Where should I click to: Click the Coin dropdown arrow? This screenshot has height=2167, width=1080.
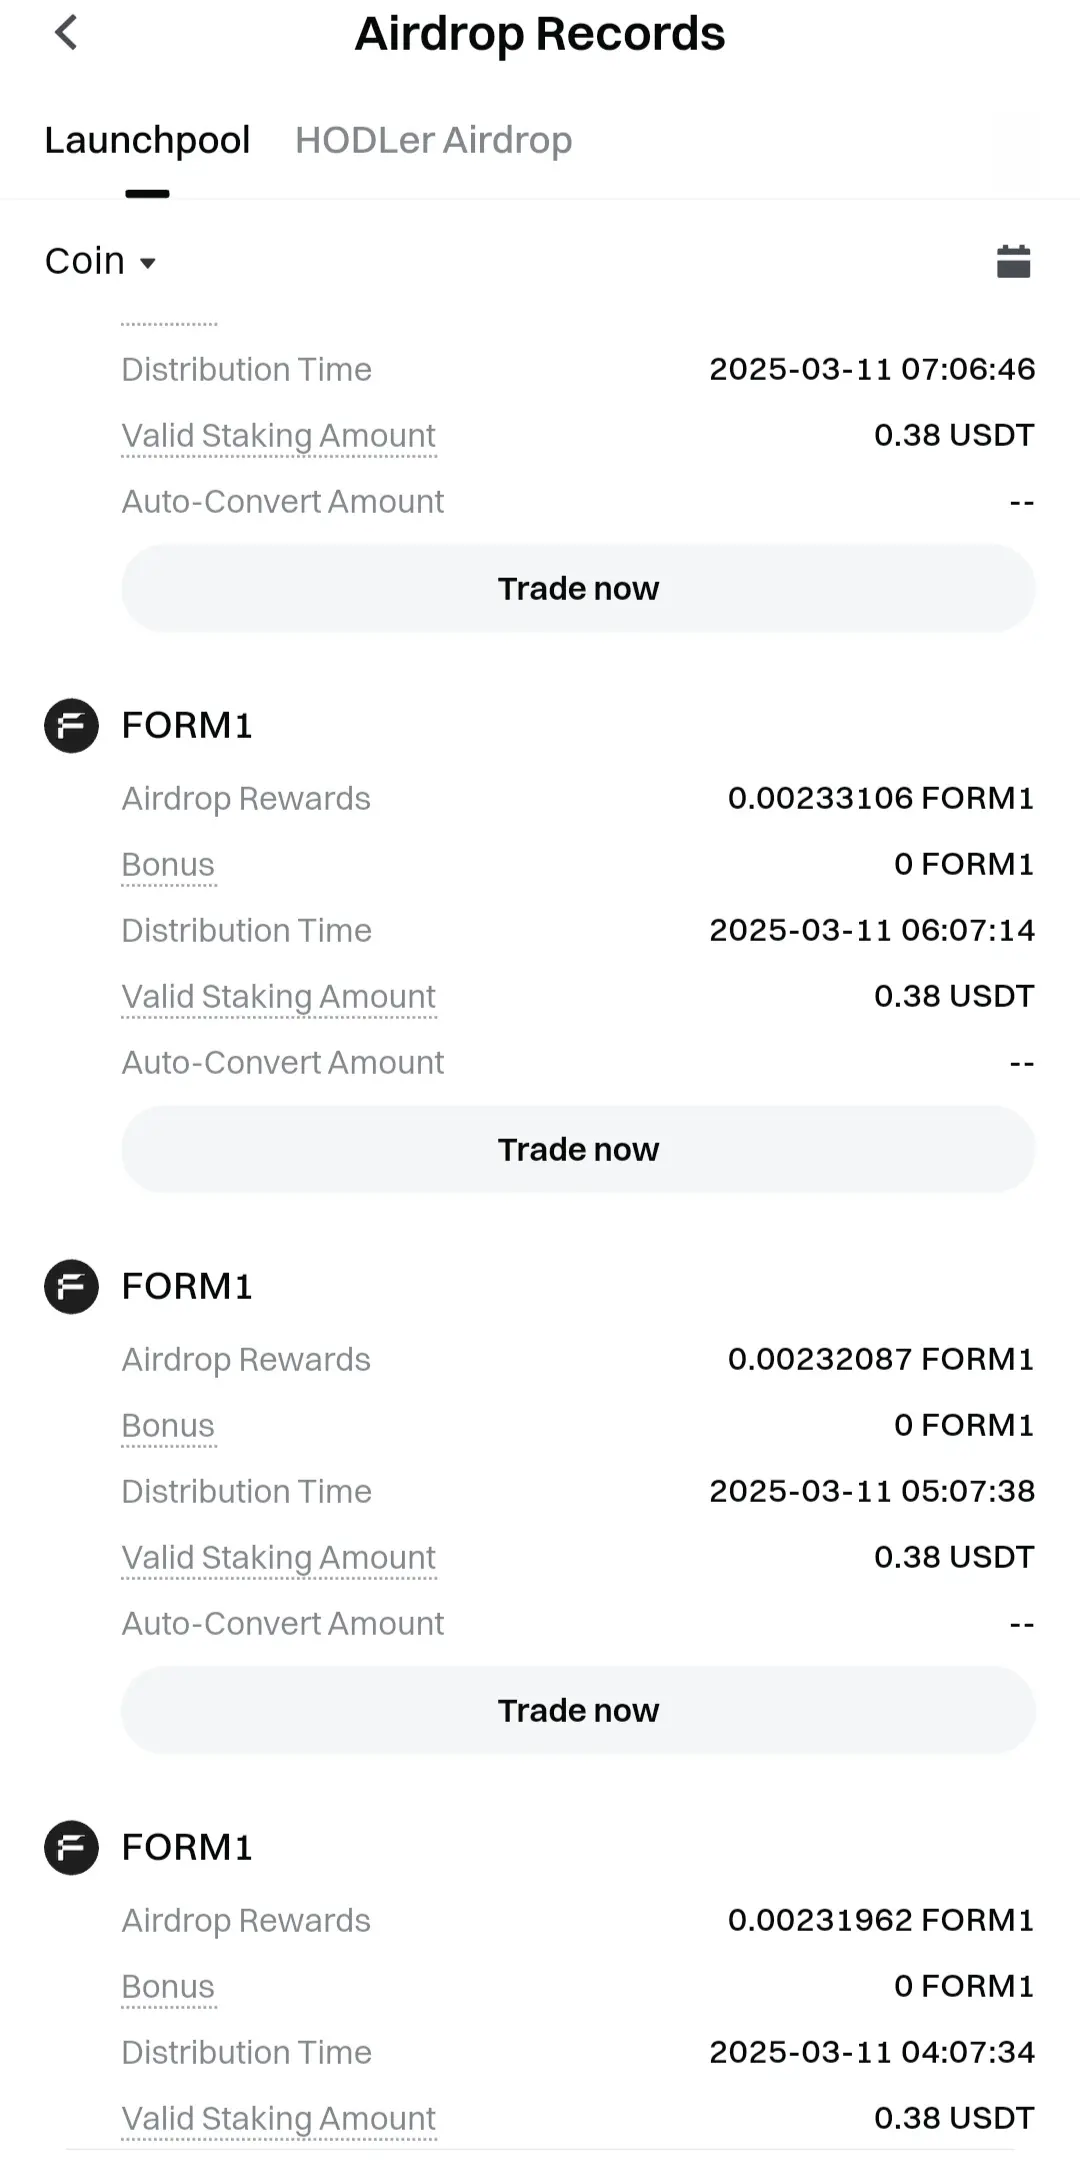(148, 263)
